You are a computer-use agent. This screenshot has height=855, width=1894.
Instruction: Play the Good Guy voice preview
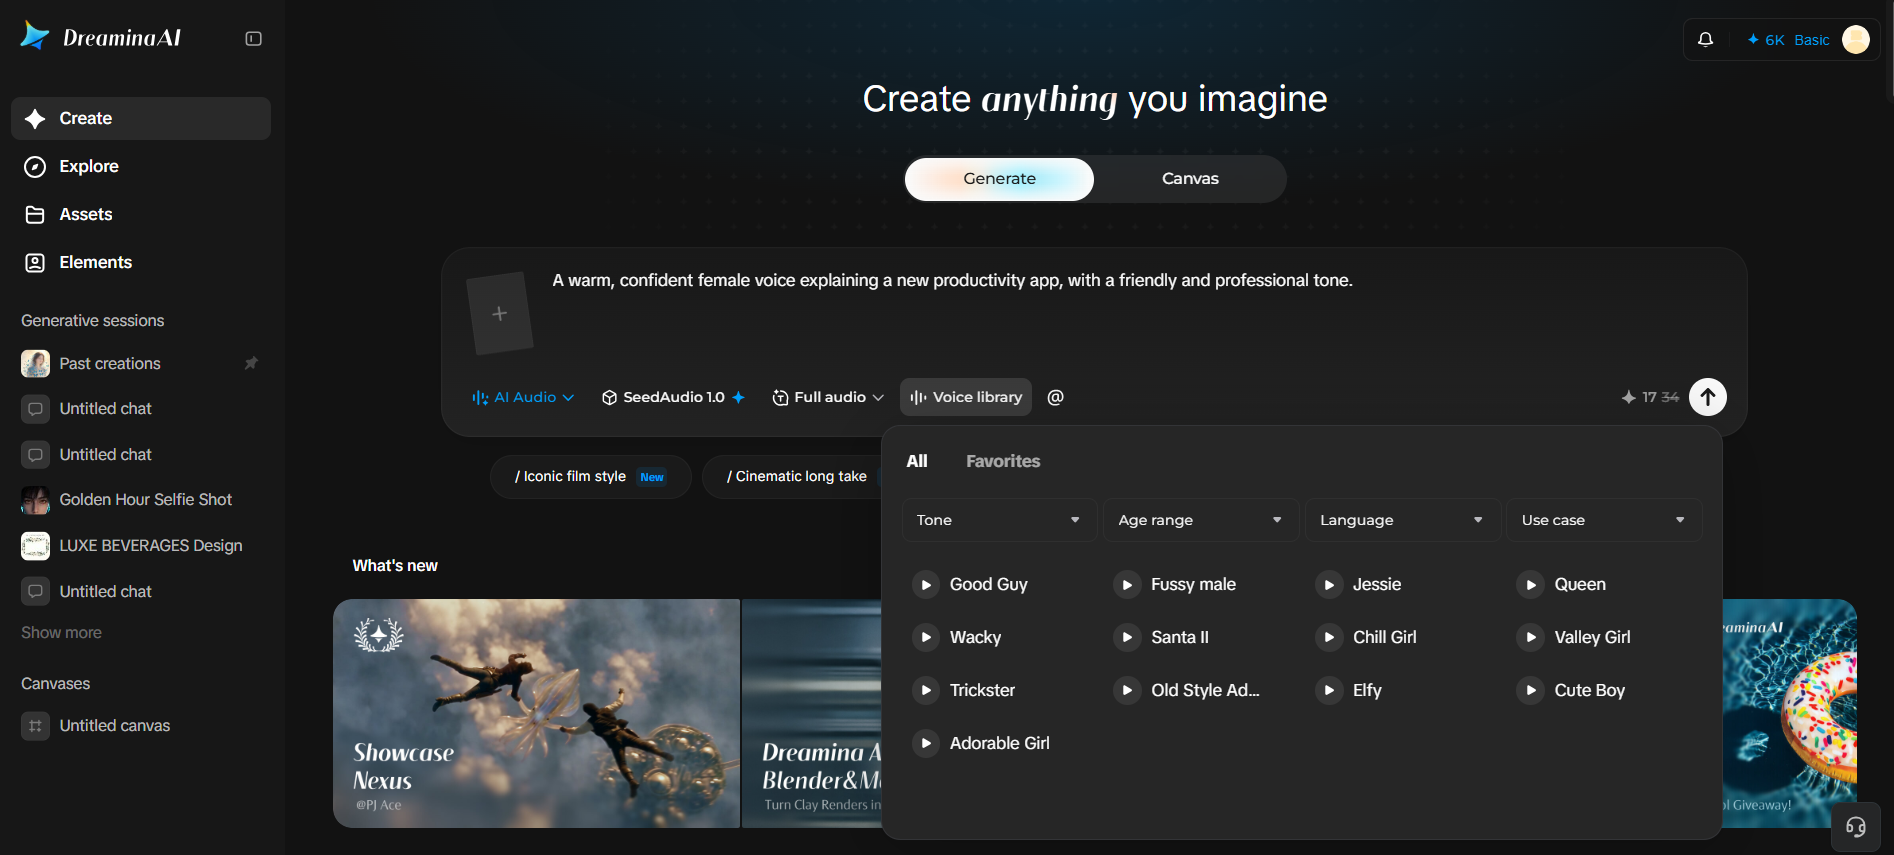click(926, 584)
